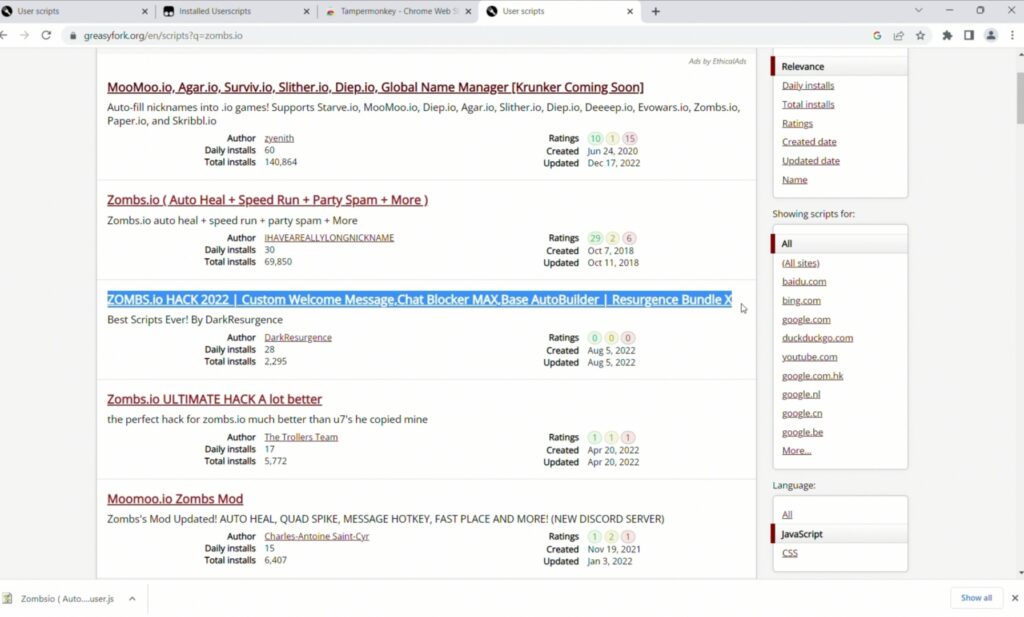Filter scripts for google.com.hk

812,375
